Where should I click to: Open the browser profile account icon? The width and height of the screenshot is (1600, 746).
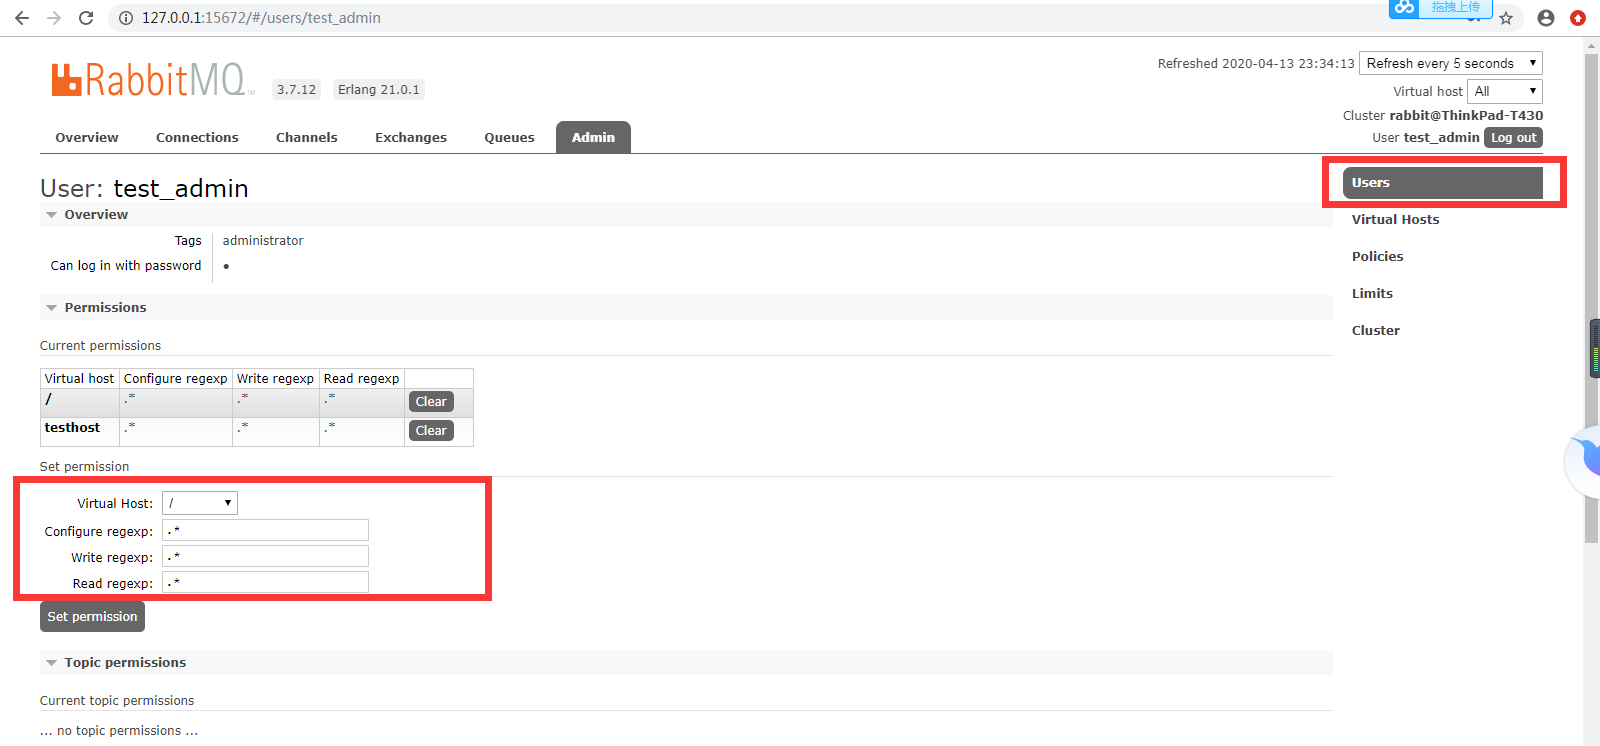click(1546, 18)
